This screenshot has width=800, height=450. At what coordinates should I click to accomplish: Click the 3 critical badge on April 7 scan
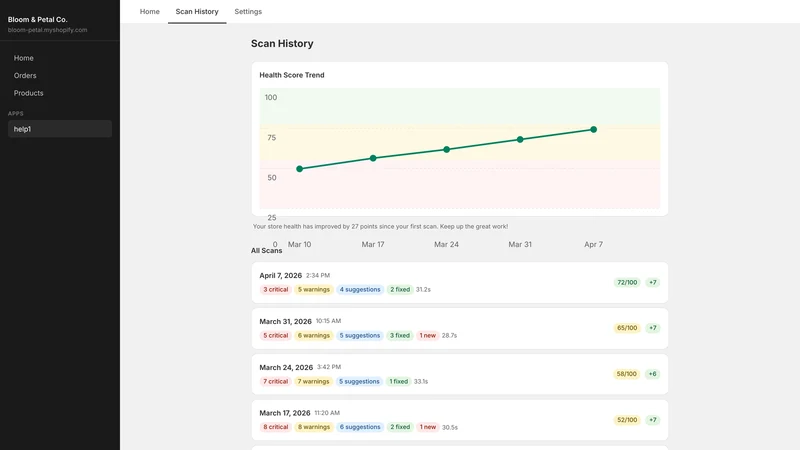[276, 290]
